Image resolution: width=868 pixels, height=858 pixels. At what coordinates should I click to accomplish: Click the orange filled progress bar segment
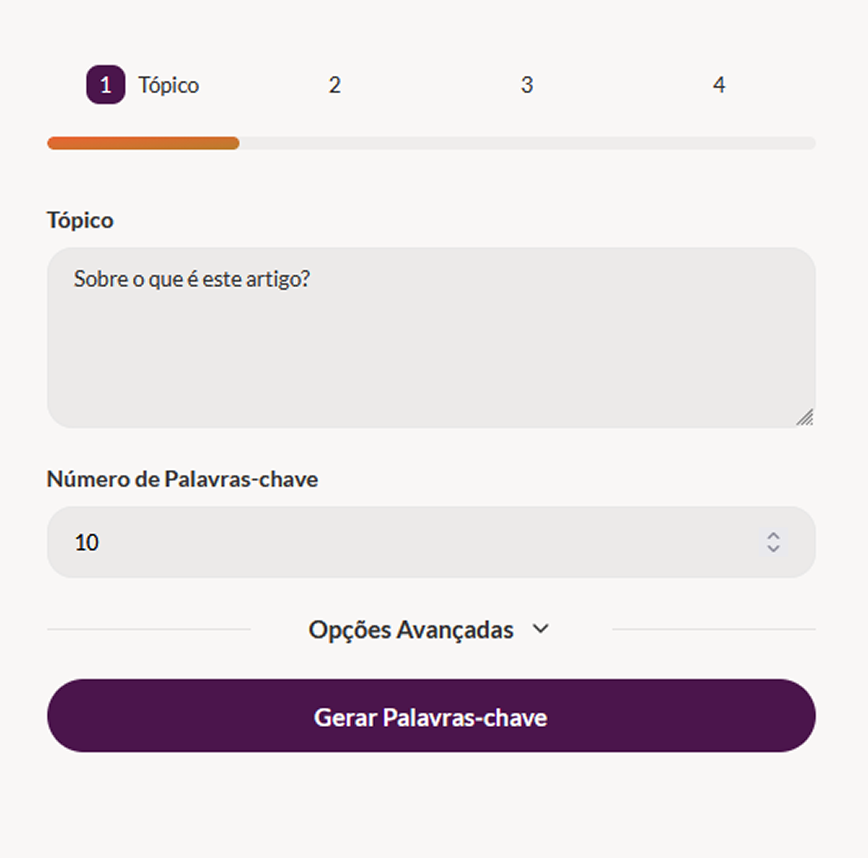tap(143, 143)
